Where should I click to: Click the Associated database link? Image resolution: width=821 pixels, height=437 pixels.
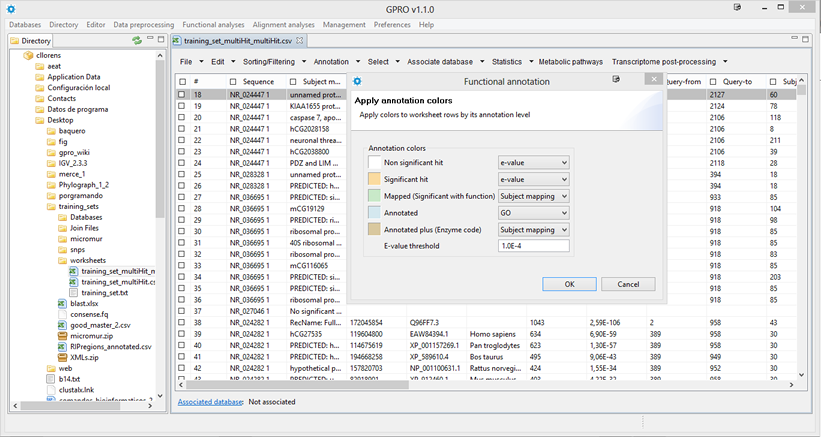(x=209, y=401)
